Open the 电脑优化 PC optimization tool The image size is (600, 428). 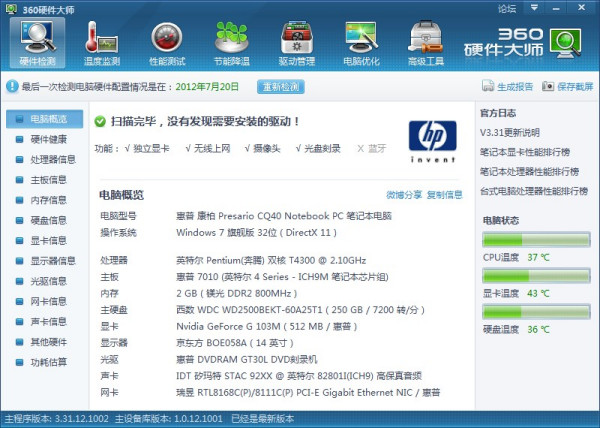[361, 43]
